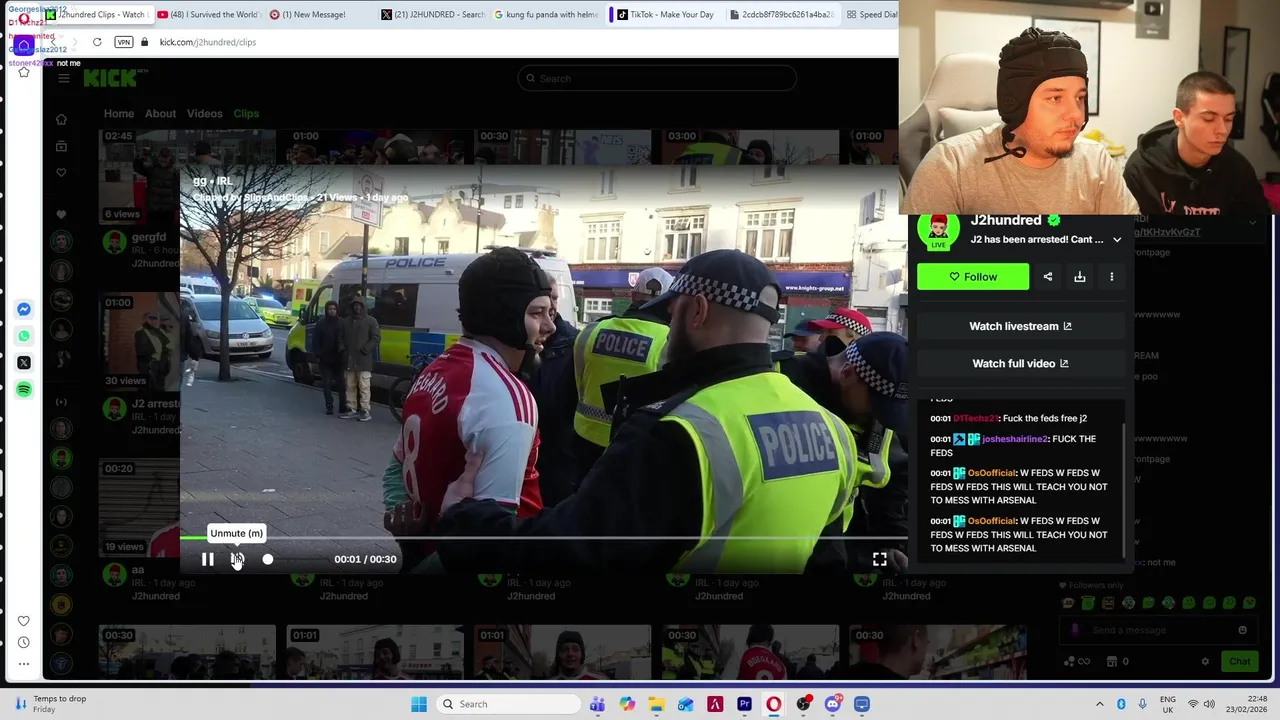Open Opera sidebar bookmarks heart icon

(x=24, y=621)
